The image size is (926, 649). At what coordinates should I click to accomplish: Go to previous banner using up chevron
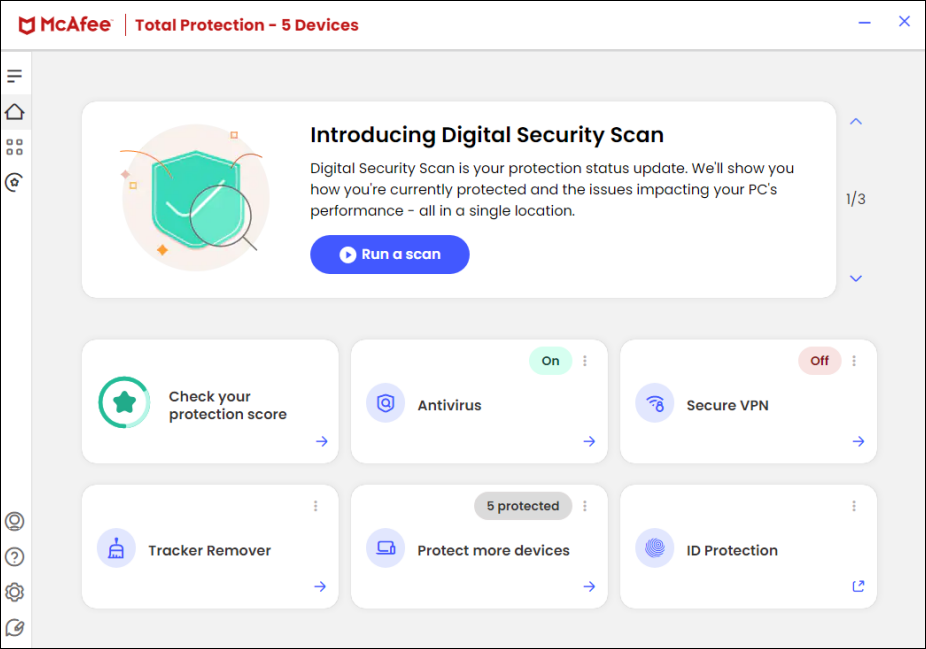[x=855, y=120]
